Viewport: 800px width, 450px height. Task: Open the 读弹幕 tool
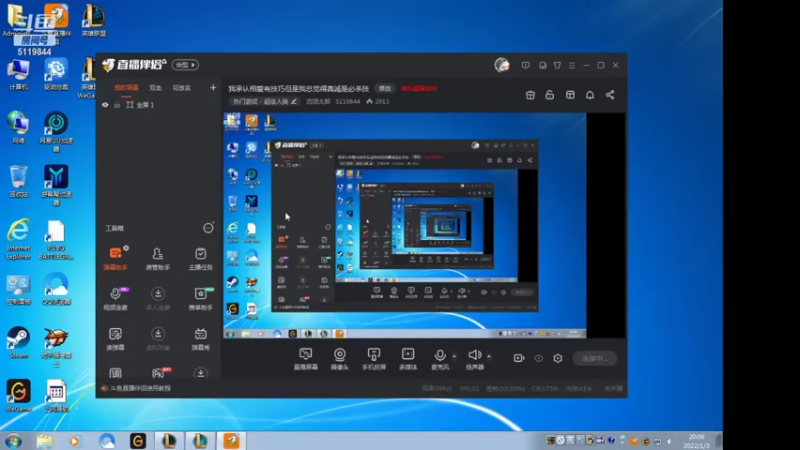[x=116, y=338]
